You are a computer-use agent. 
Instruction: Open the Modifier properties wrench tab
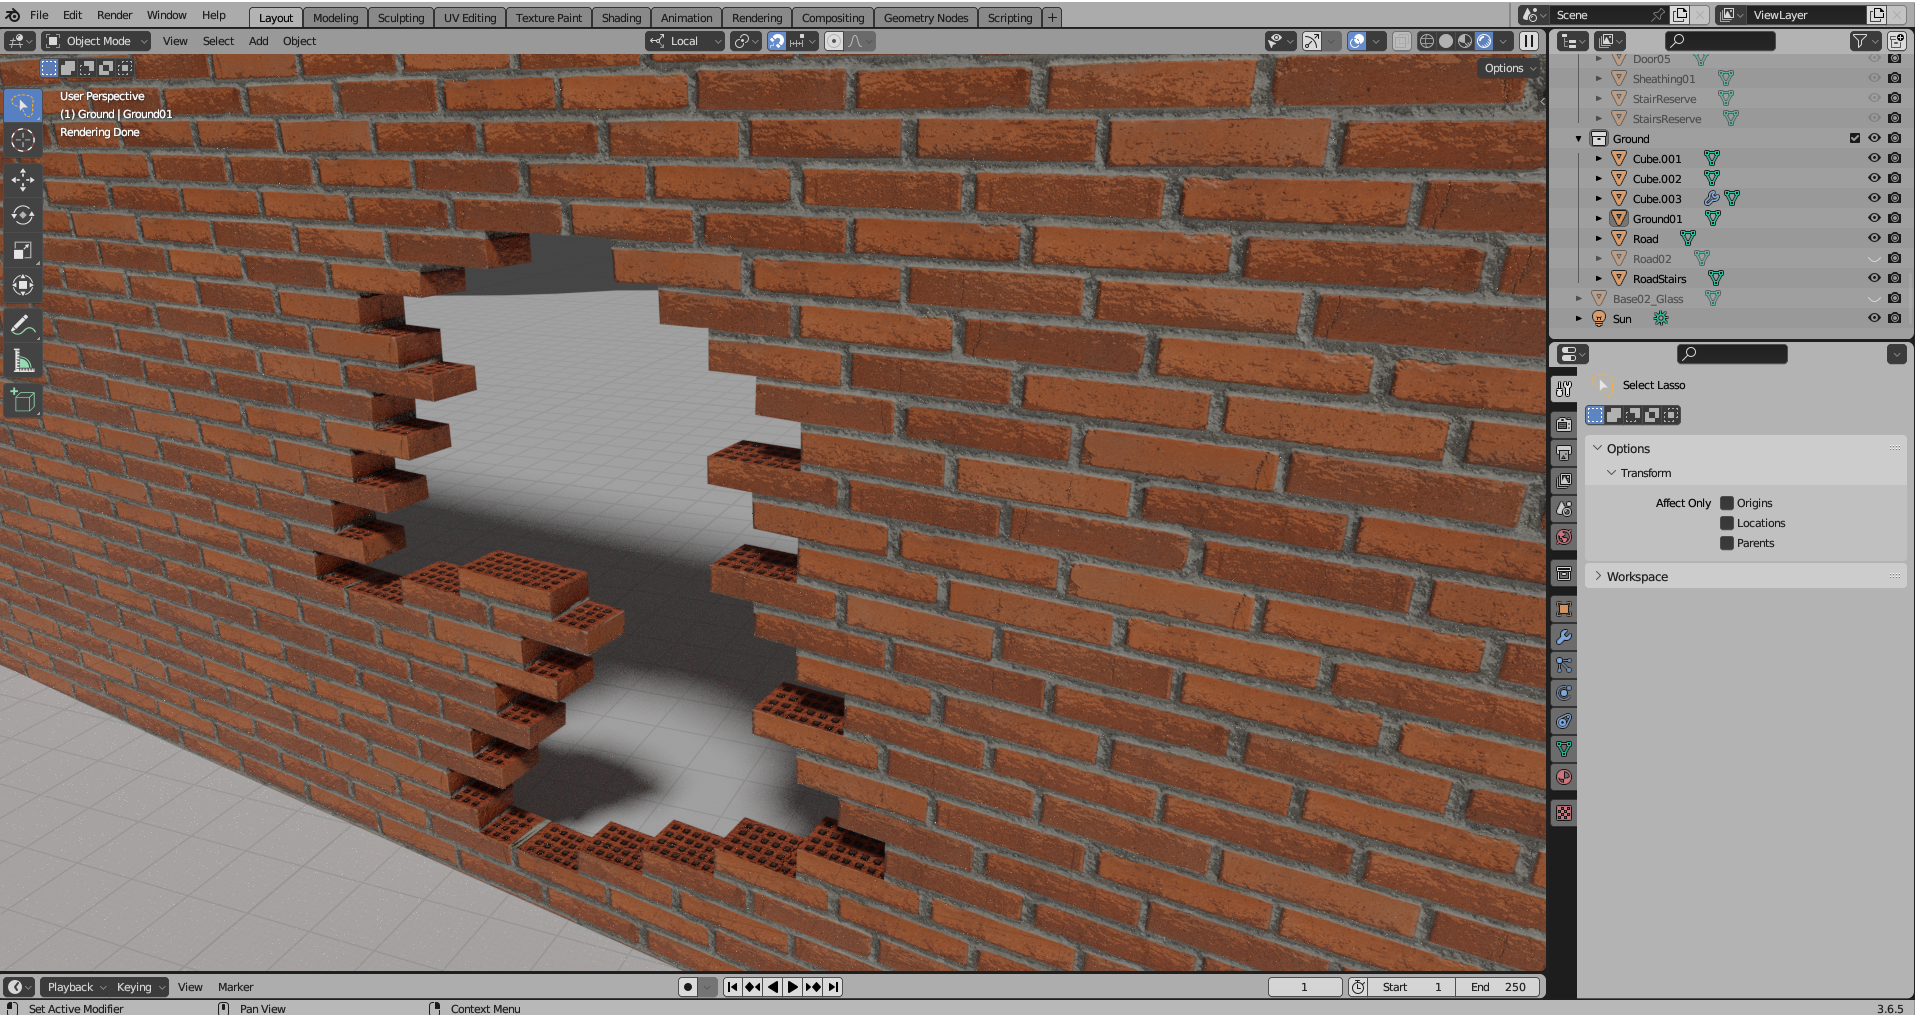pos(1564,637)
